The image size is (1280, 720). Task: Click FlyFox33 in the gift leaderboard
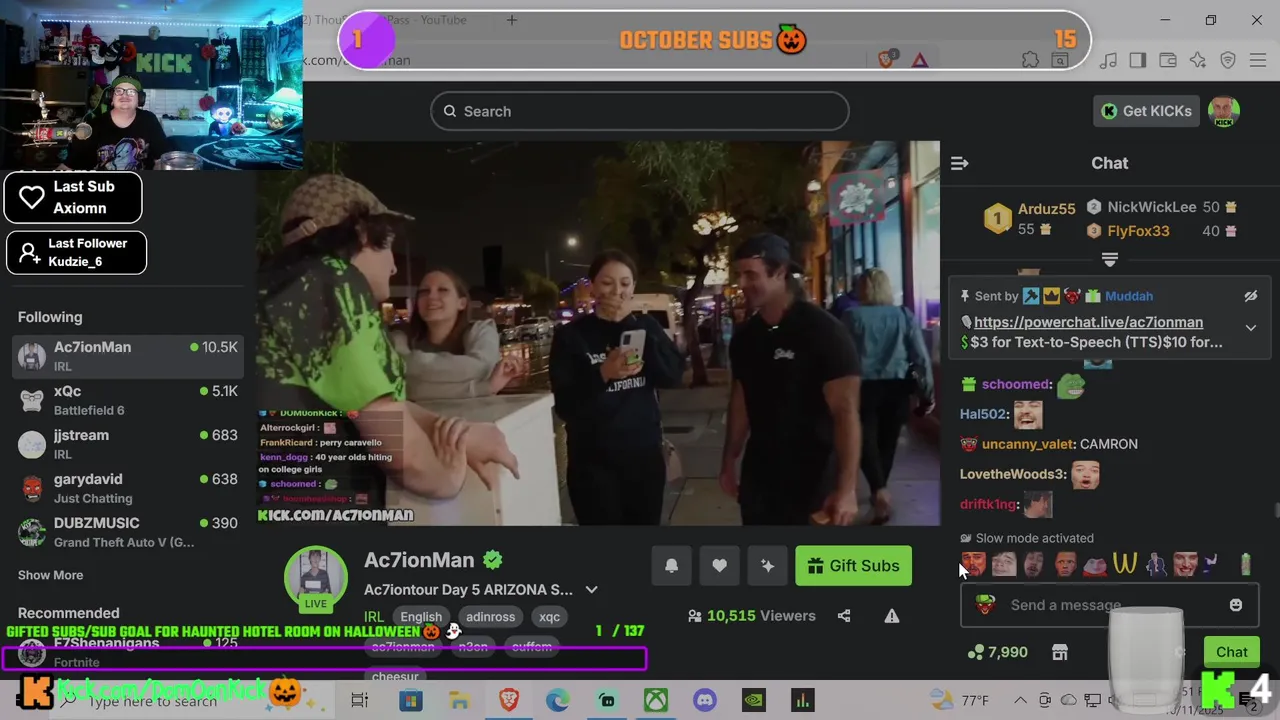click(1138, 231)
